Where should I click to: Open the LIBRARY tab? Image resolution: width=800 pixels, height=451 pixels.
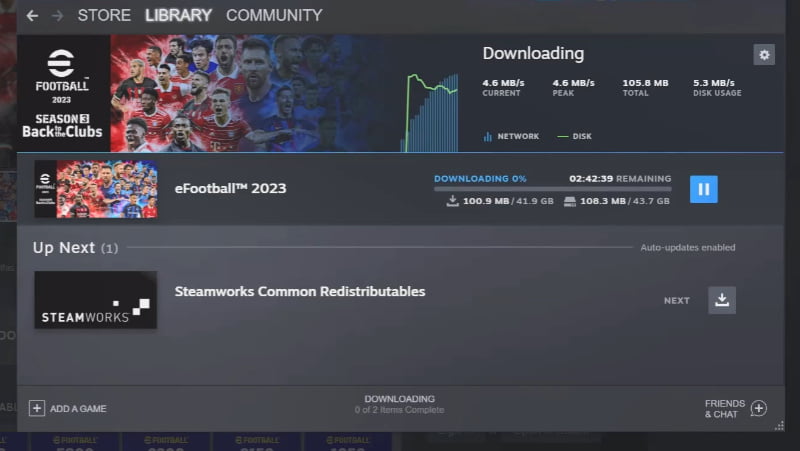click(178, 15)
